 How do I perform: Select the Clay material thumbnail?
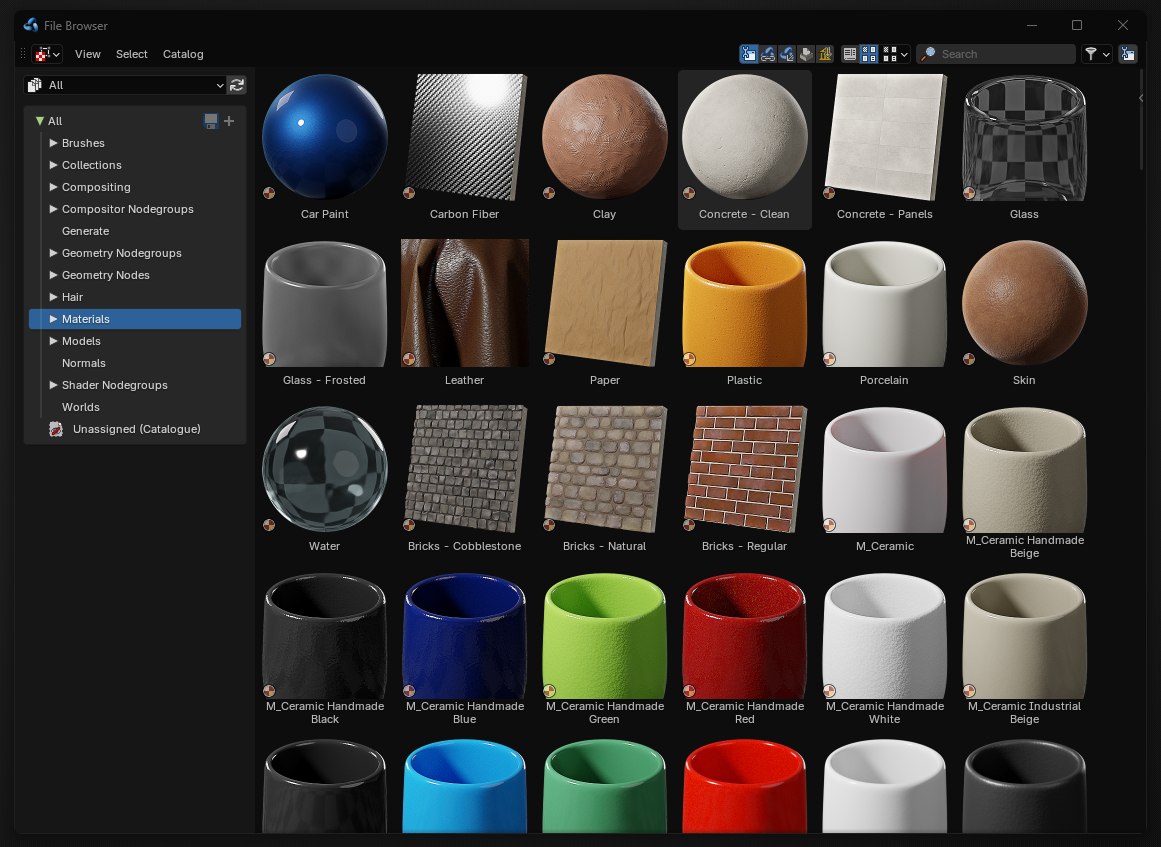click(604, 137)
